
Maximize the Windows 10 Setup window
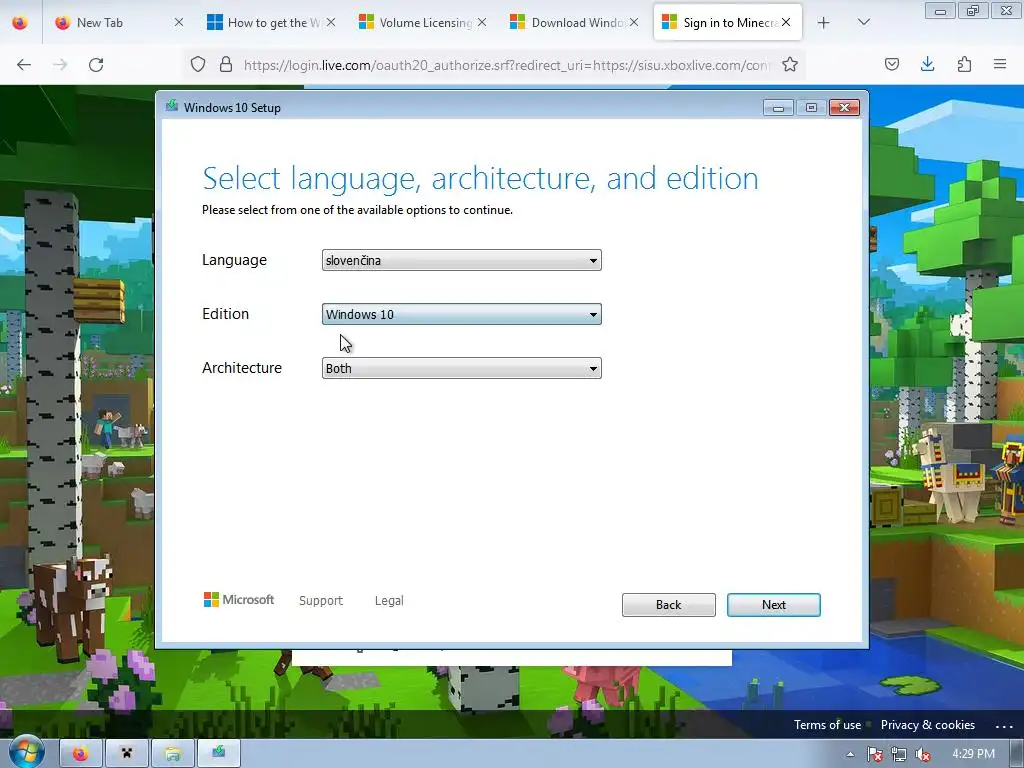click(811, 108)
